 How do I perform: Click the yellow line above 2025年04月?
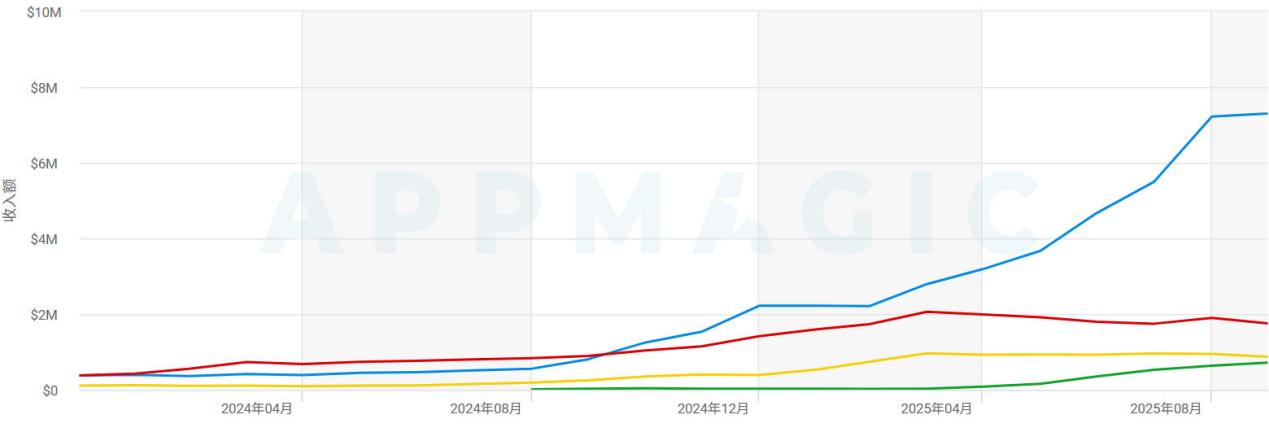[x=927, y=353]
